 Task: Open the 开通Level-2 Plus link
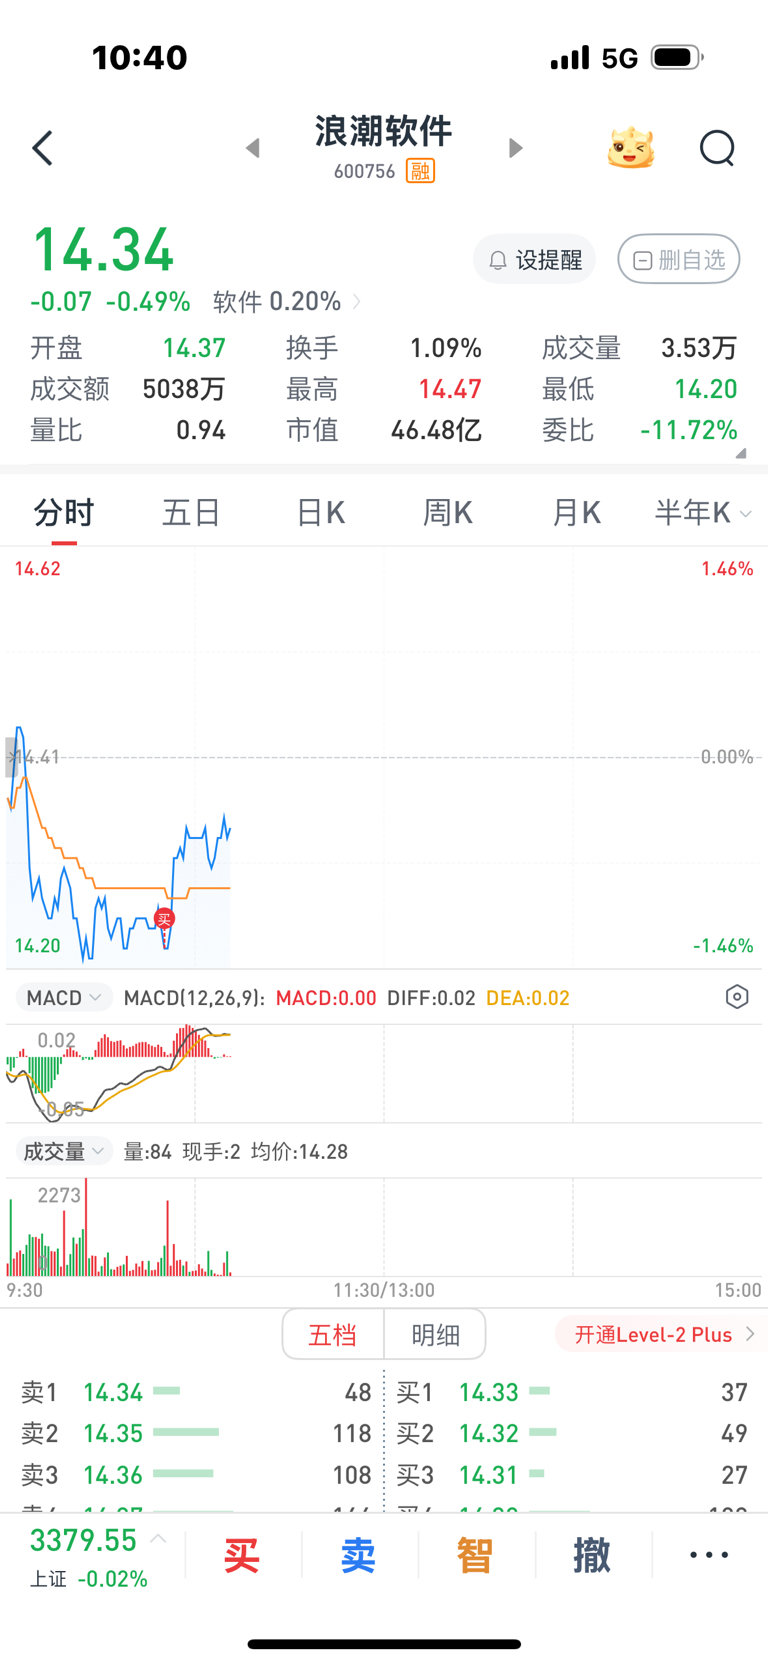tap(662, 1334)
